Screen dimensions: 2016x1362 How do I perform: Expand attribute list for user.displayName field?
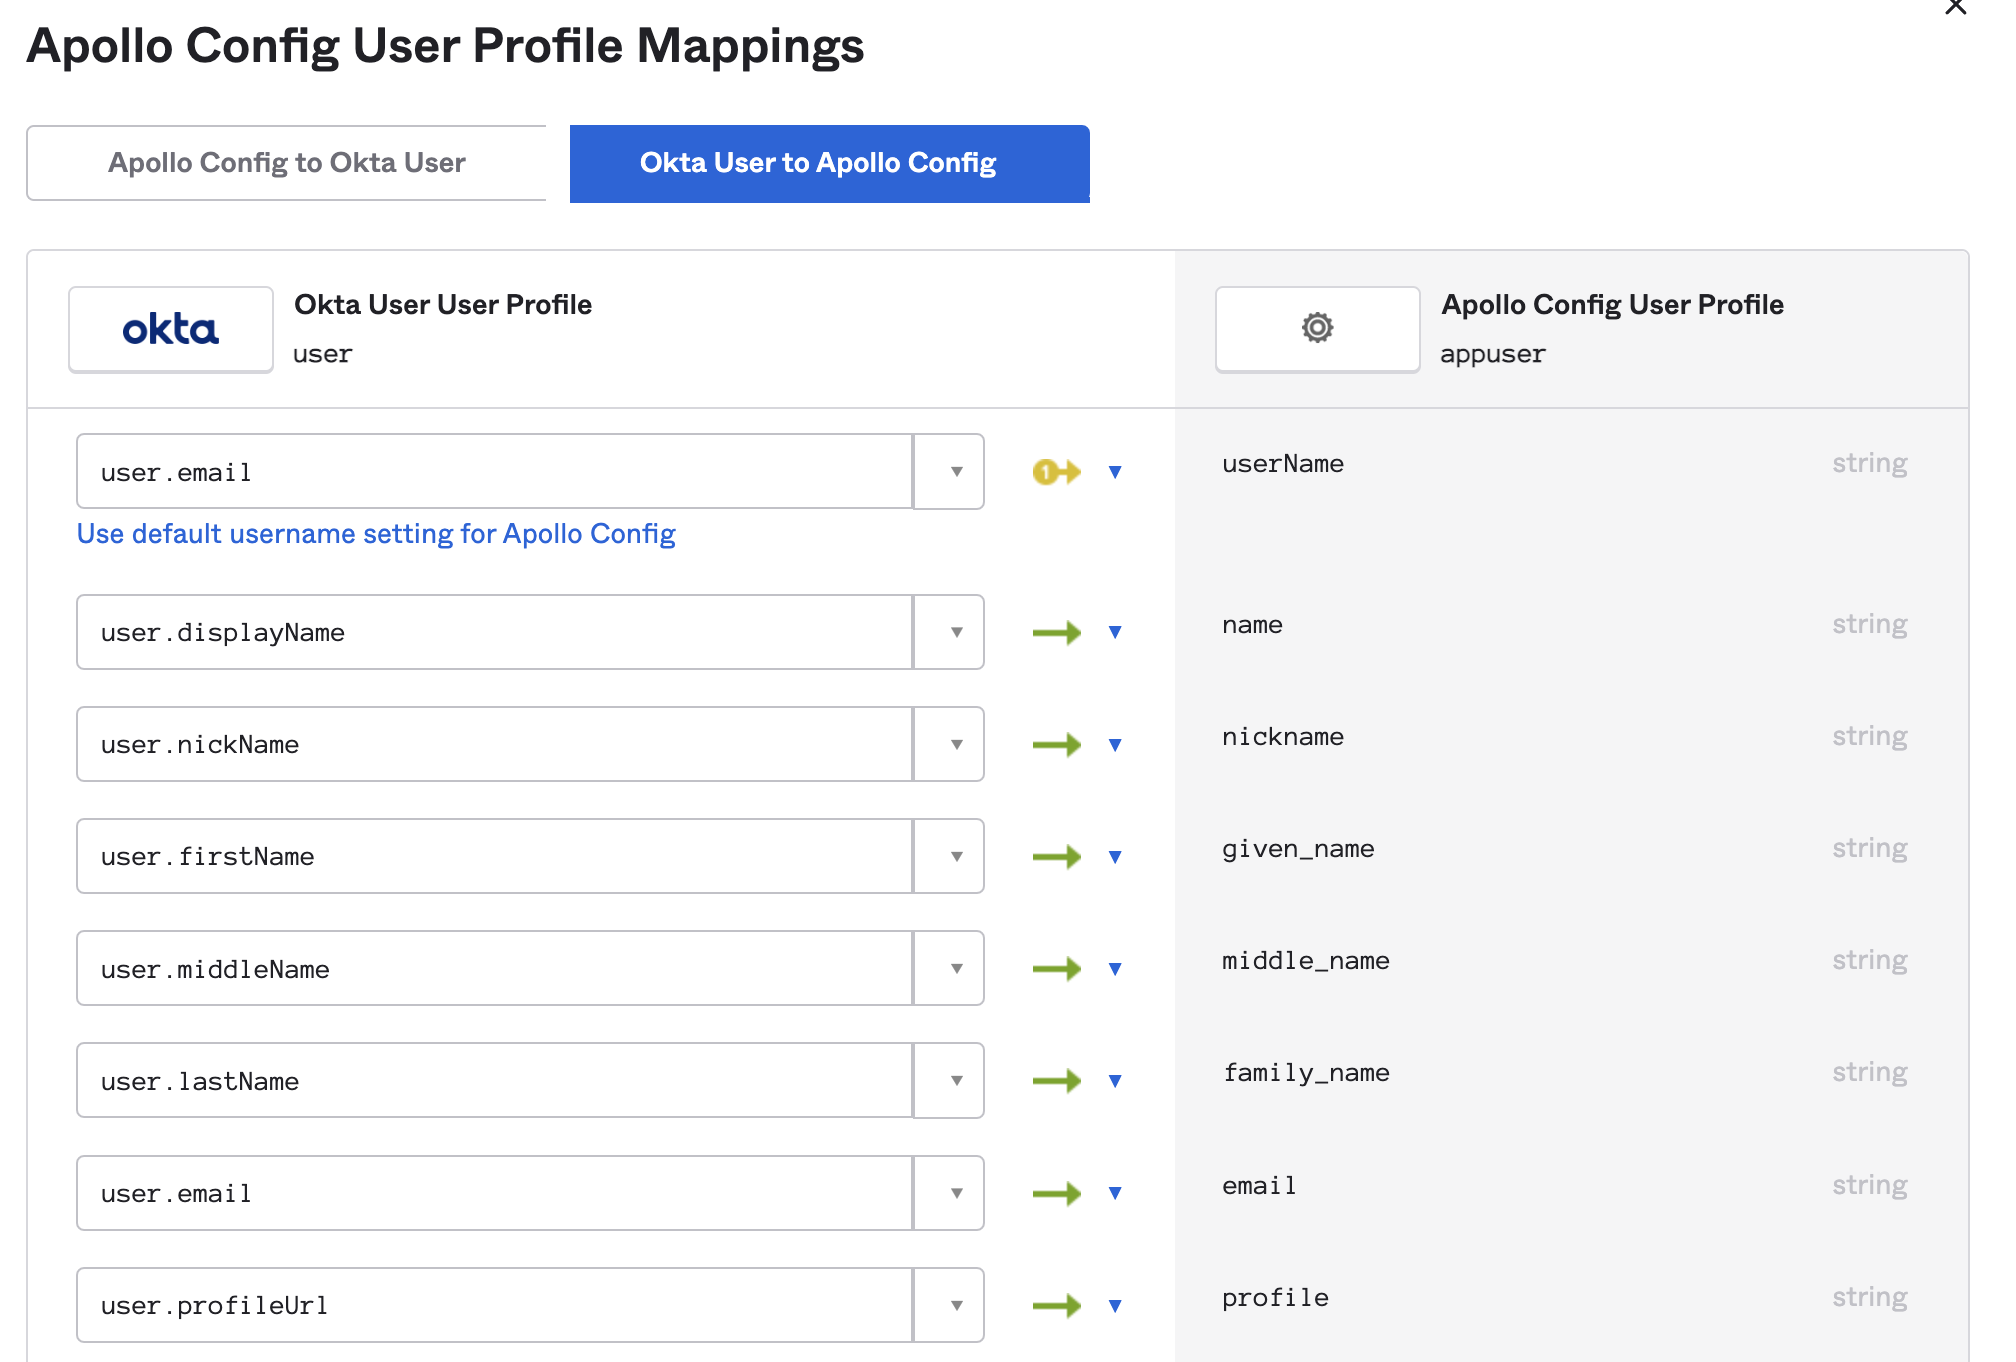pyautogui.click(x=950, y=632)
